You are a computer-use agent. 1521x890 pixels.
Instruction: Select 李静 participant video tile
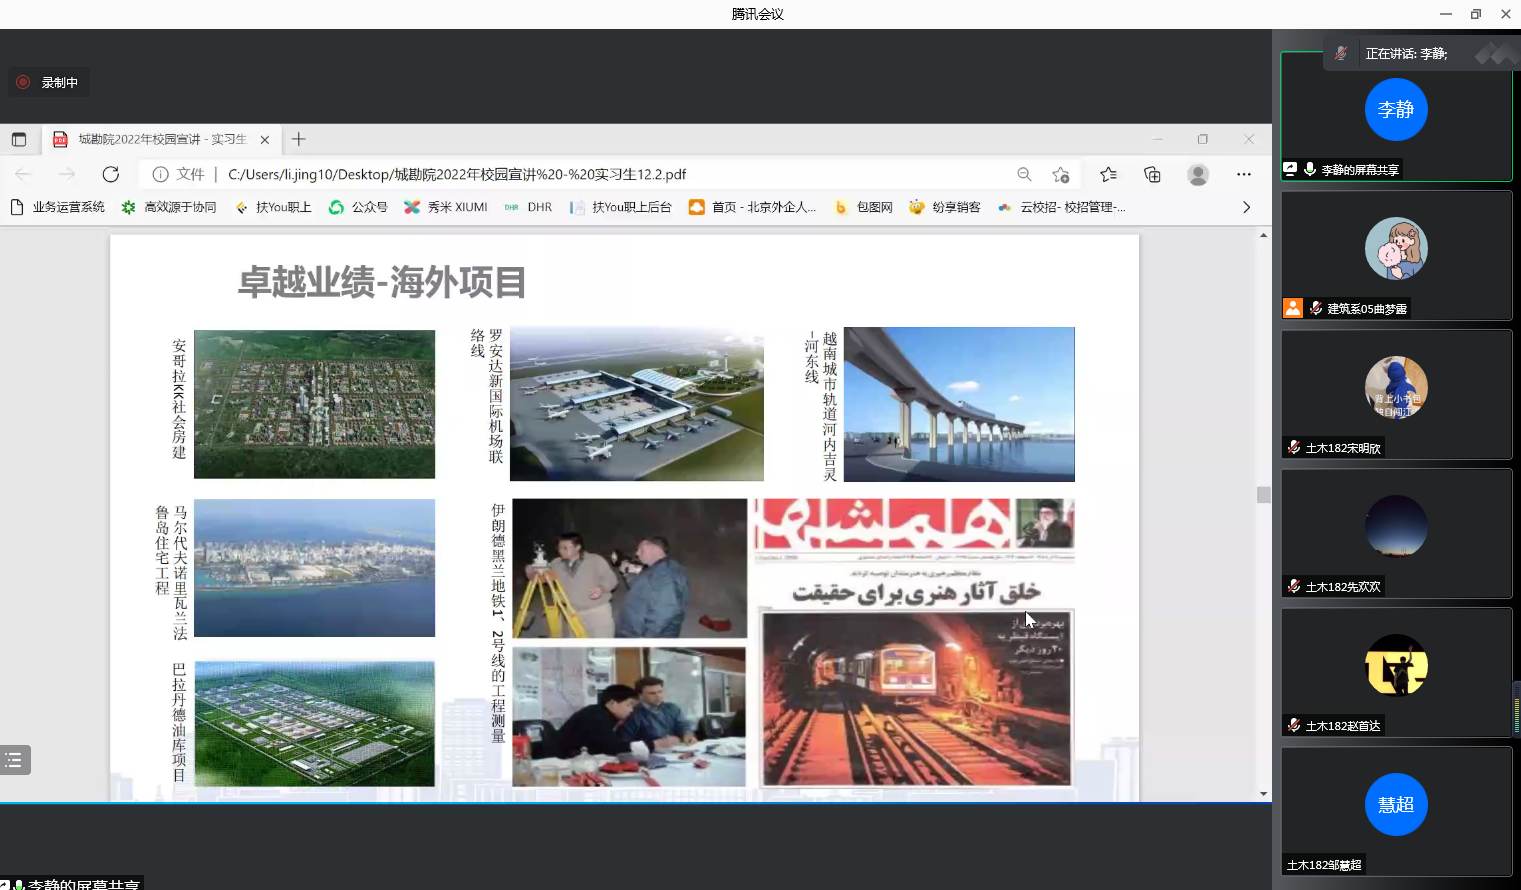[x=1396, y=117]
